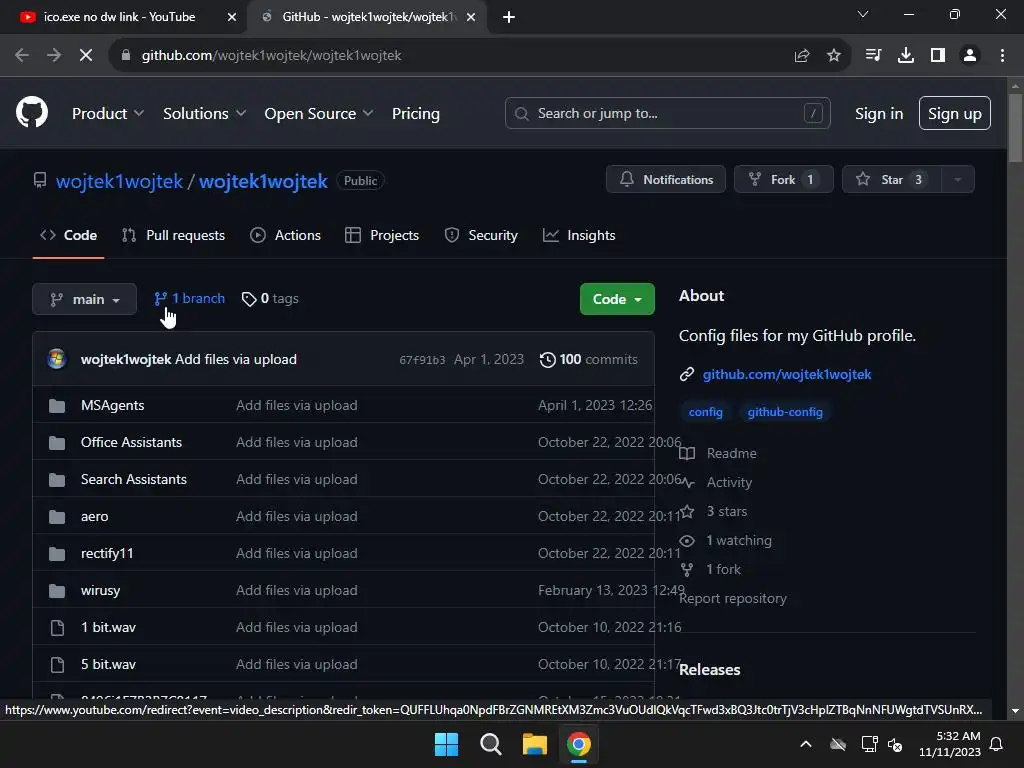
Task: Open a new browser tab
Action: [509, 17]
